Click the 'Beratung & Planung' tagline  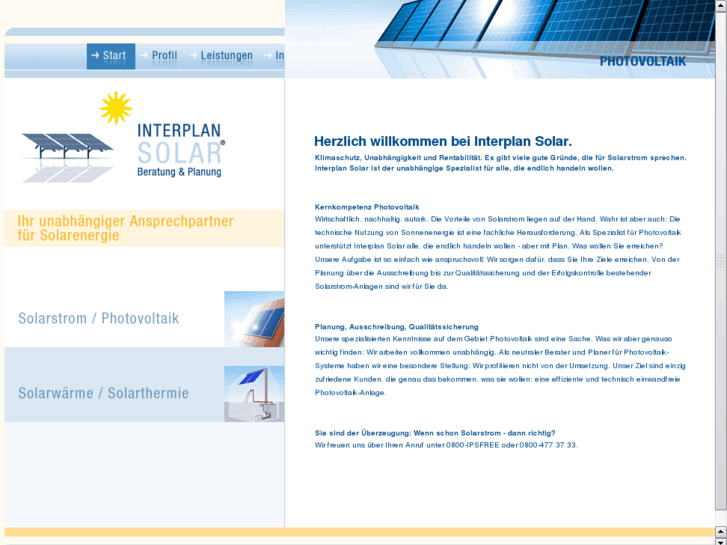[x=179, y=172]
